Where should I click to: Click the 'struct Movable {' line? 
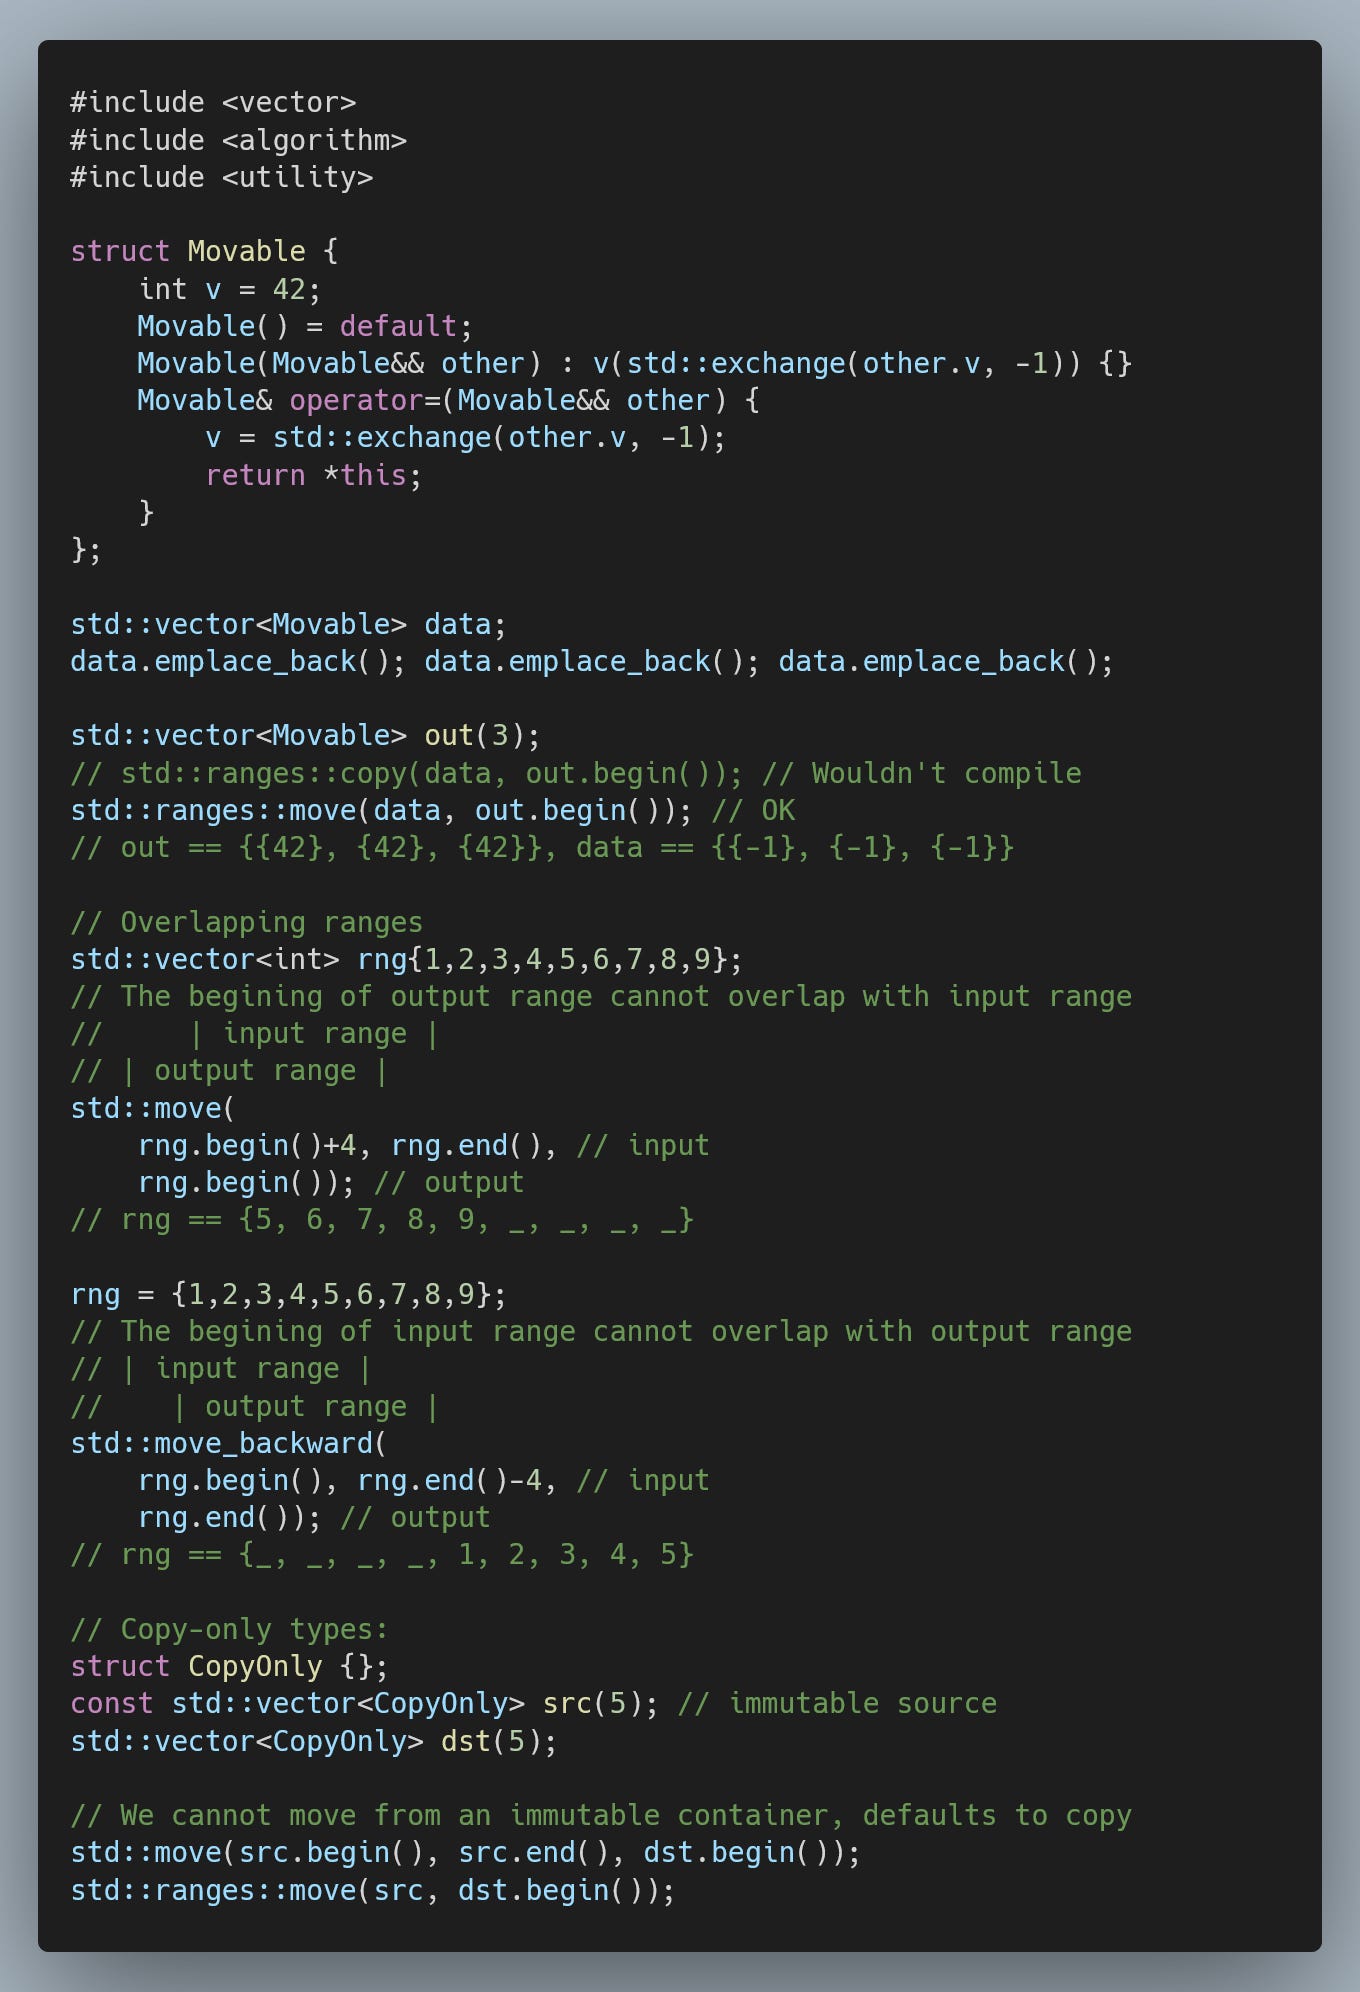(x=204, y=251)
